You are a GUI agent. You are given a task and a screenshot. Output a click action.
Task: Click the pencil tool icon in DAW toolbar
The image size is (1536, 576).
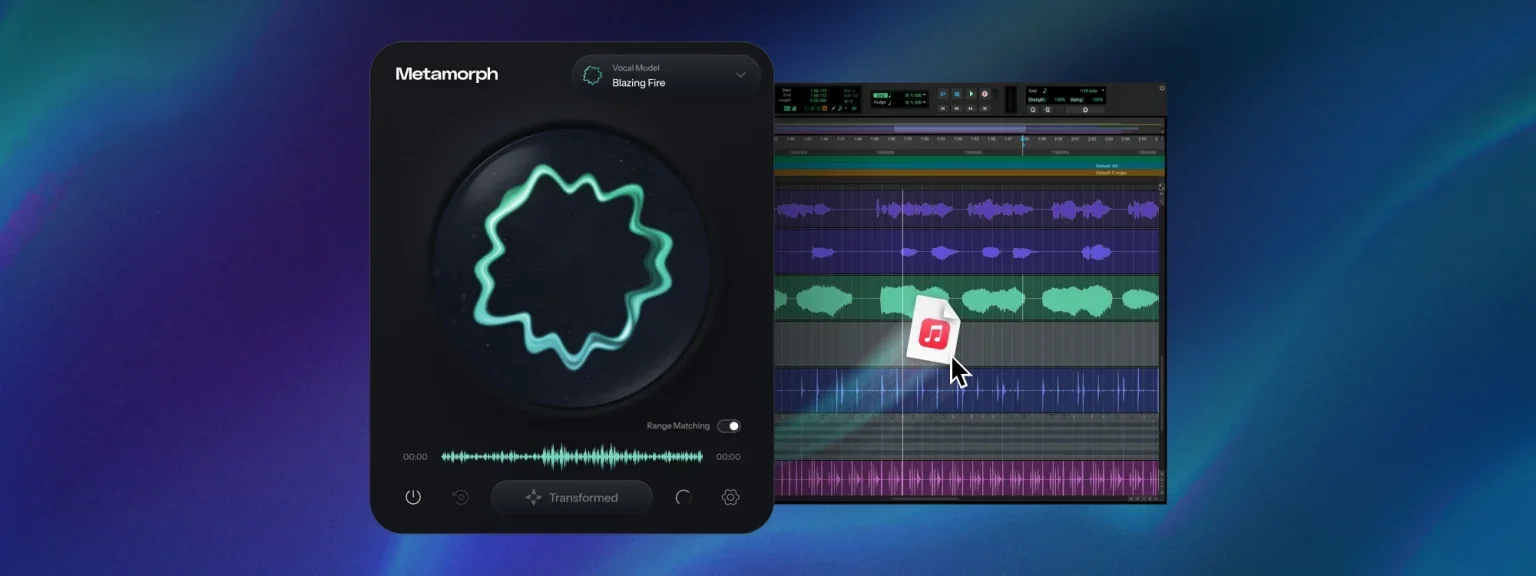[833, 108]
